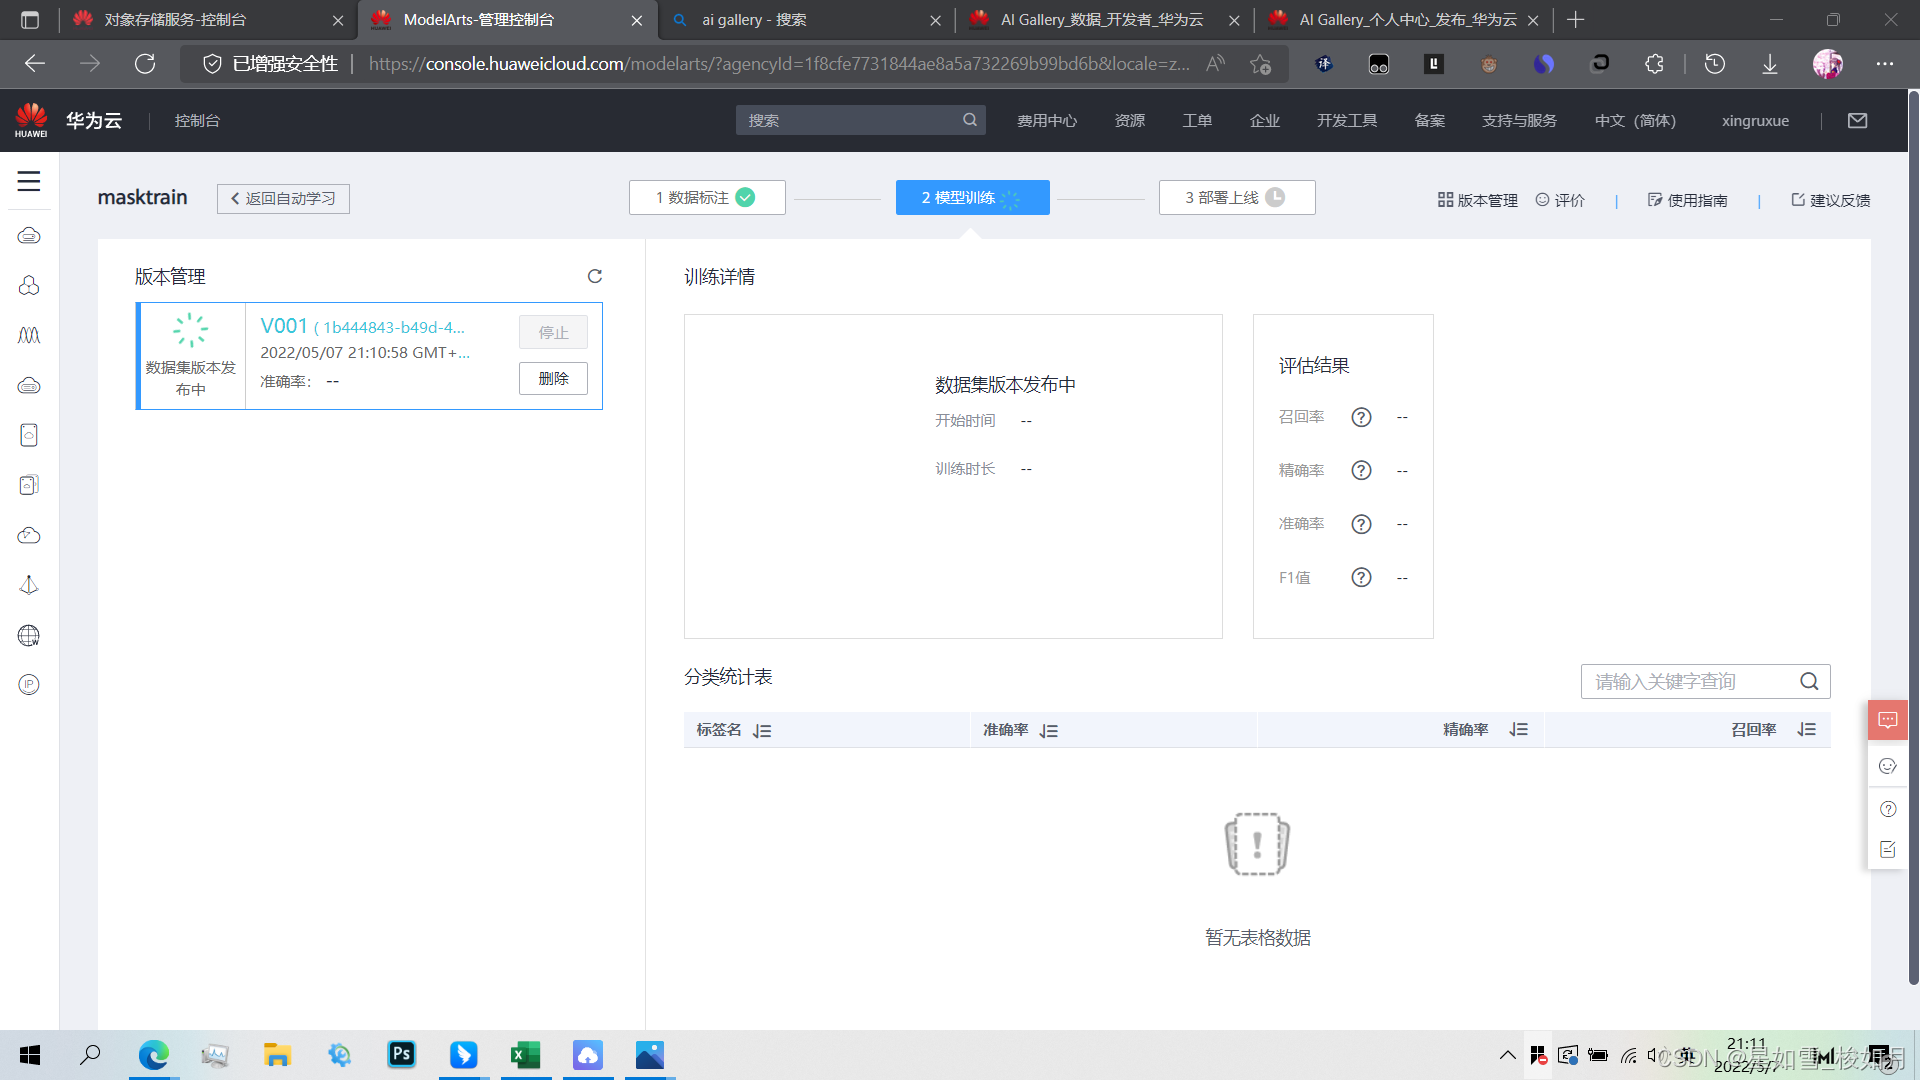
Task: Open File Explorer from the taskbar
Action: click(x=277, y=1054)
